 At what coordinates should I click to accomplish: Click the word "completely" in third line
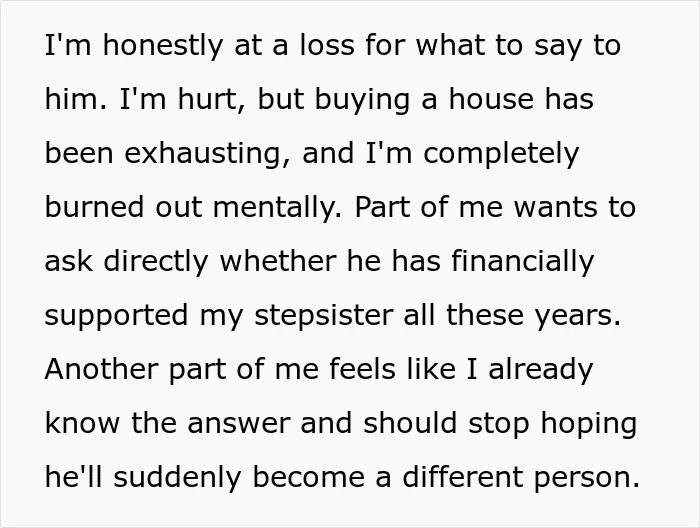coord(501,153)
